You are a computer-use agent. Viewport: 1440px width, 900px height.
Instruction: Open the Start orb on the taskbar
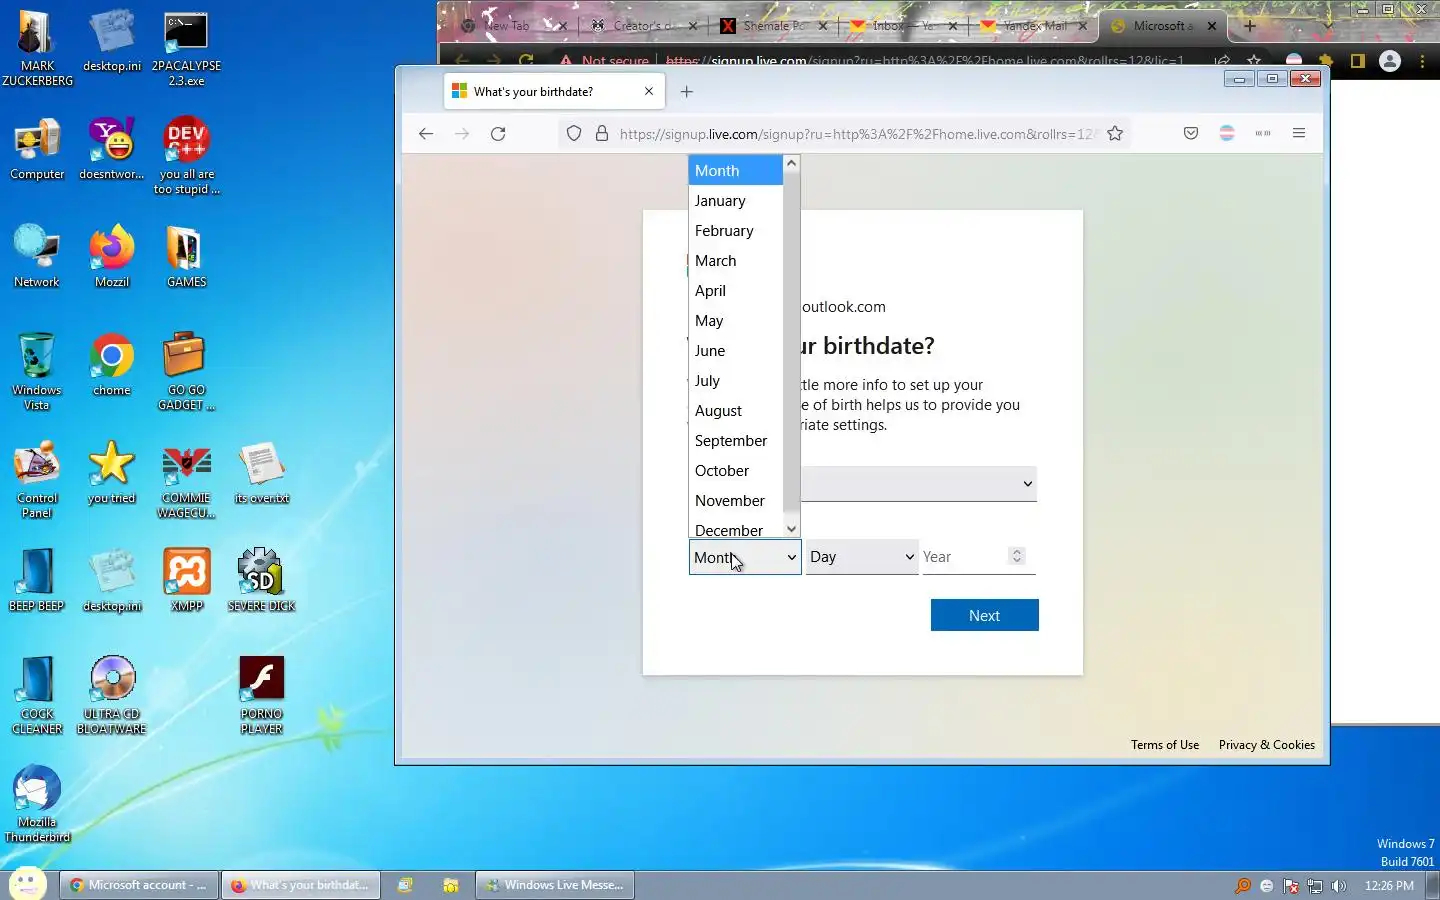click(x=27, y=884)
